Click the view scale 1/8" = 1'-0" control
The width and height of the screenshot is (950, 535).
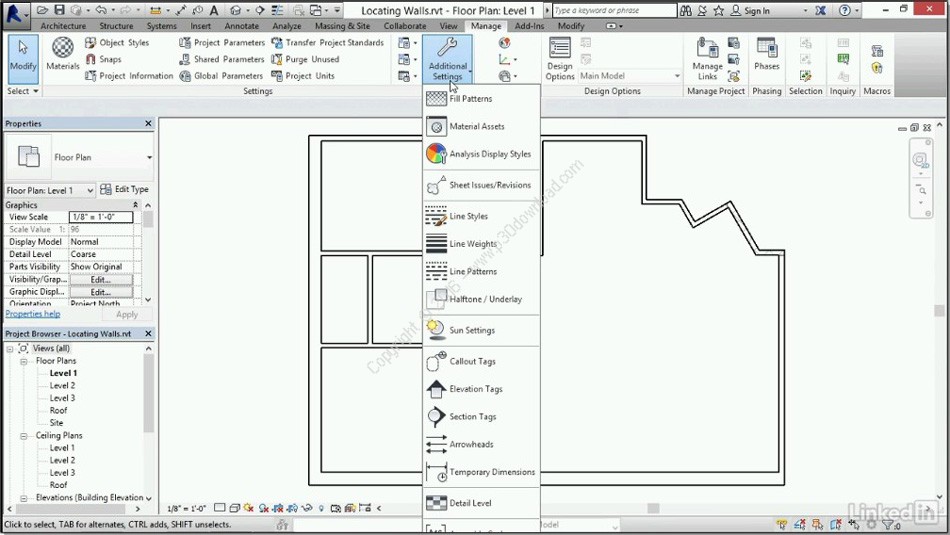[187, 508]
